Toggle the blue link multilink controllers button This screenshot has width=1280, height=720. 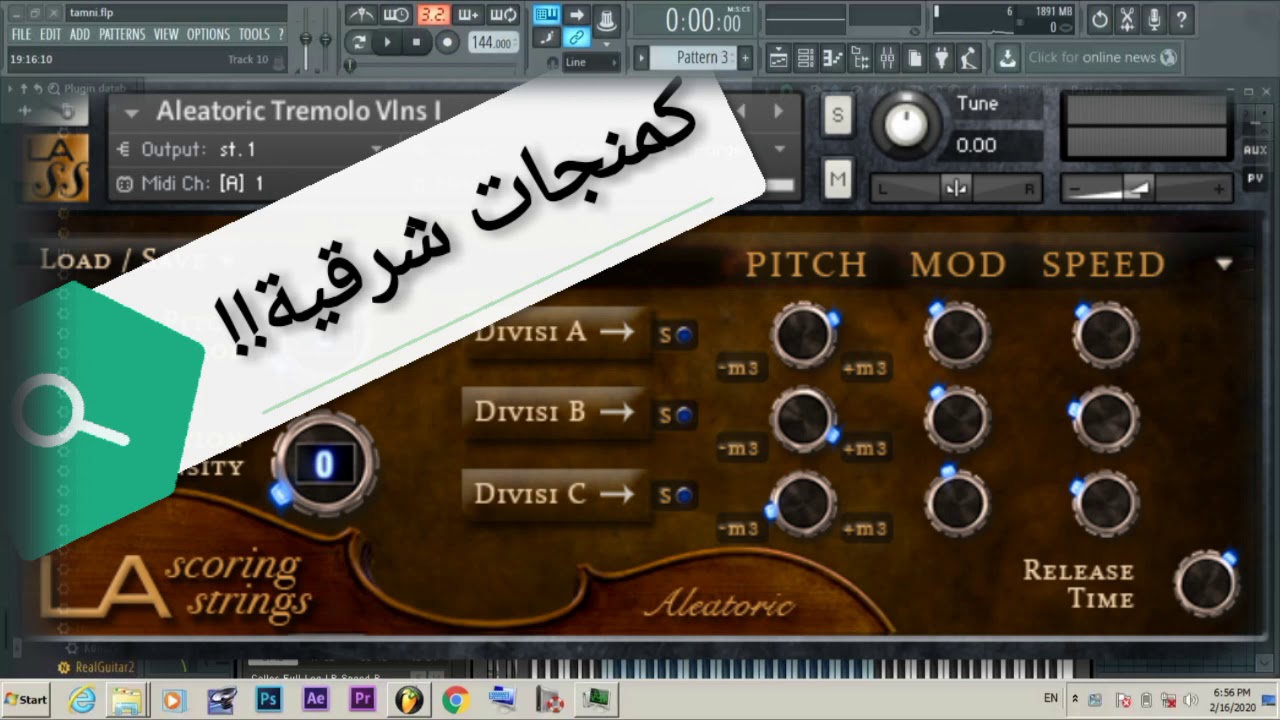[x=576, y=38]
